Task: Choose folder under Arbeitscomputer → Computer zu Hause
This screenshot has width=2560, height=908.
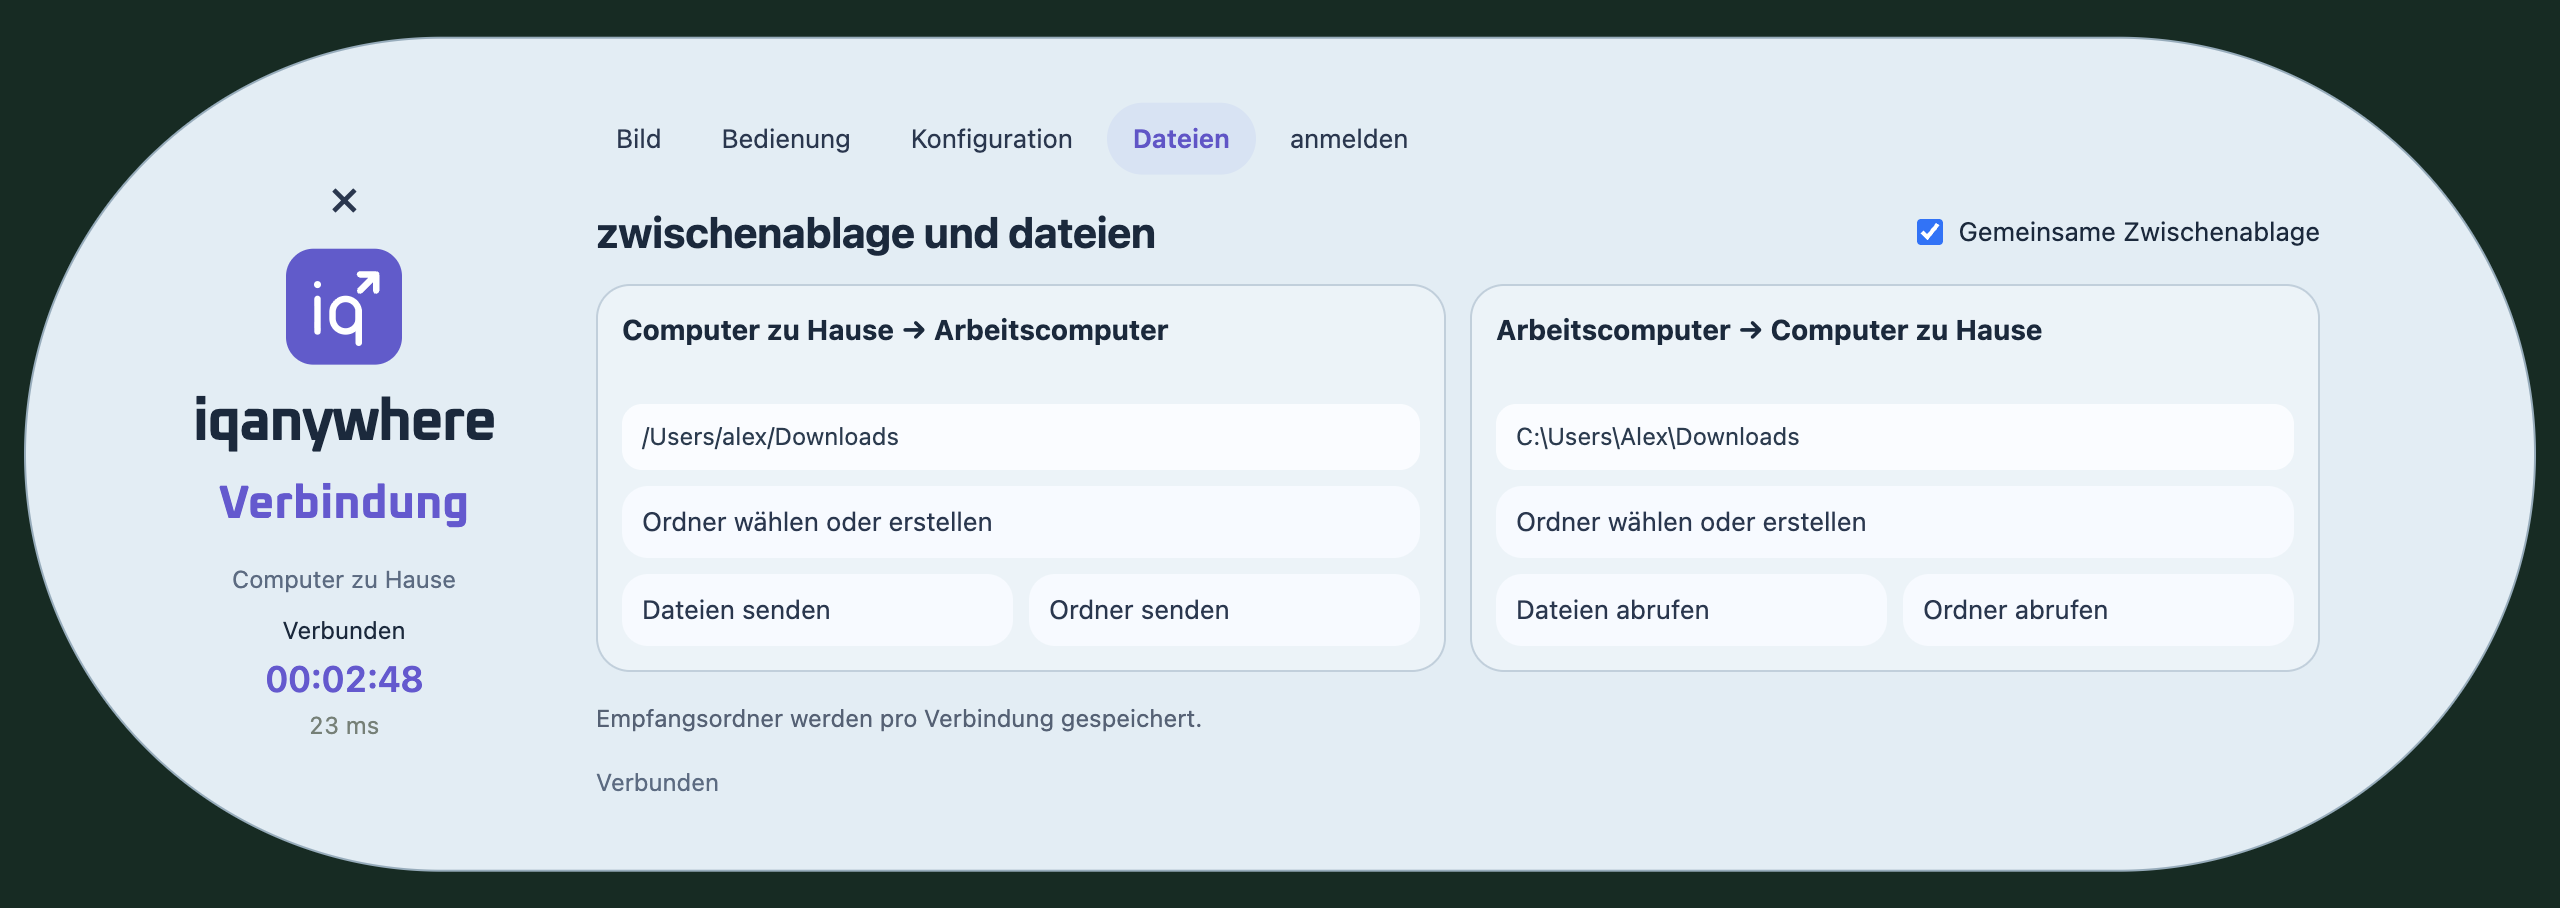Action: point(1895,522)
